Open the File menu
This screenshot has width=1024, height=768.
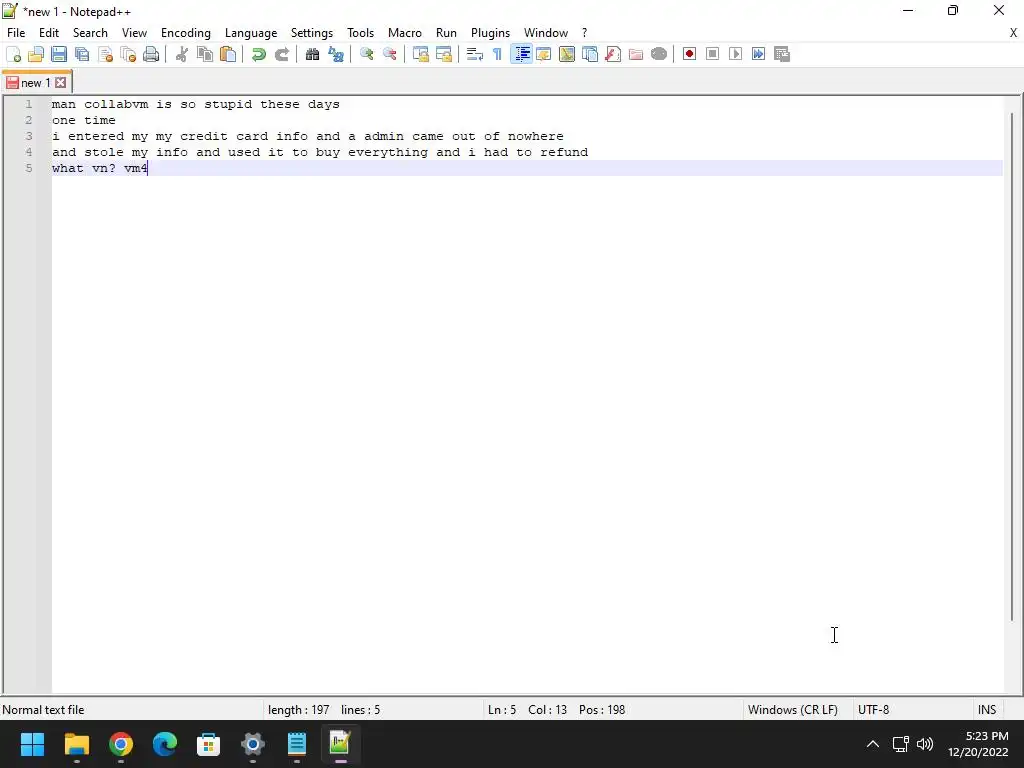(16, 33)
